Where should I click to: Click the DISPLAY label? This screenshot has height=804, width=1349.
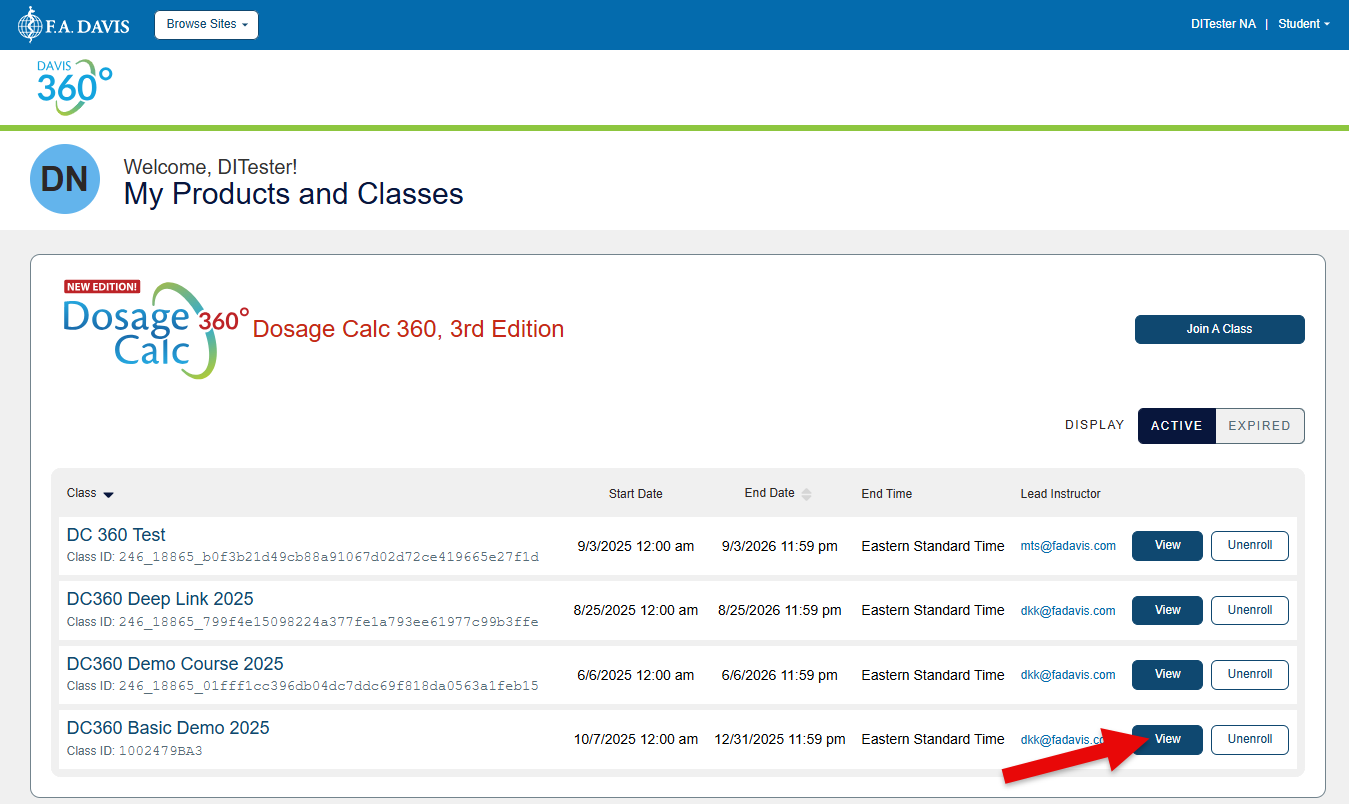click(1095, 425)
